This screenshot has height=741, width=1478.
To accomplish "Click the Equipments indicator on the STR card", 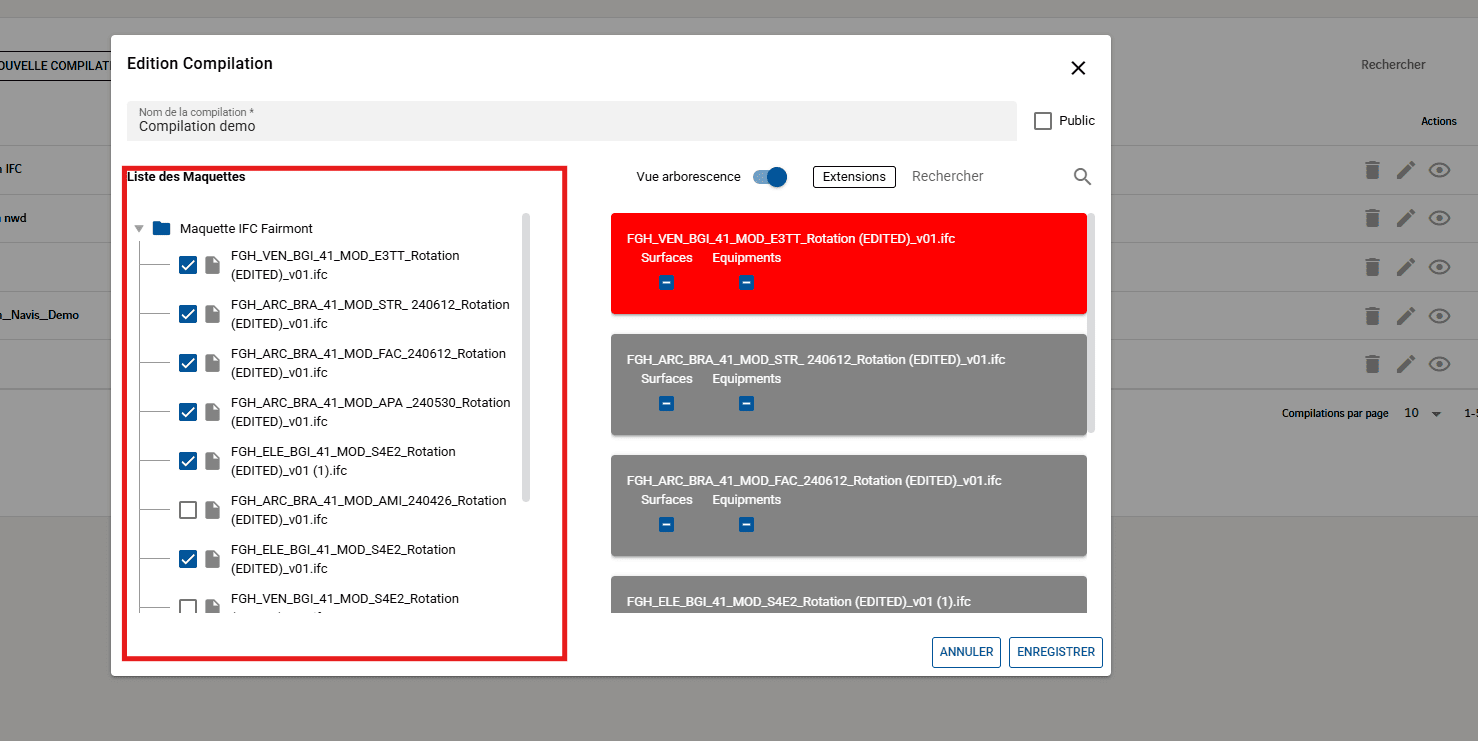I will click(746, 404).
